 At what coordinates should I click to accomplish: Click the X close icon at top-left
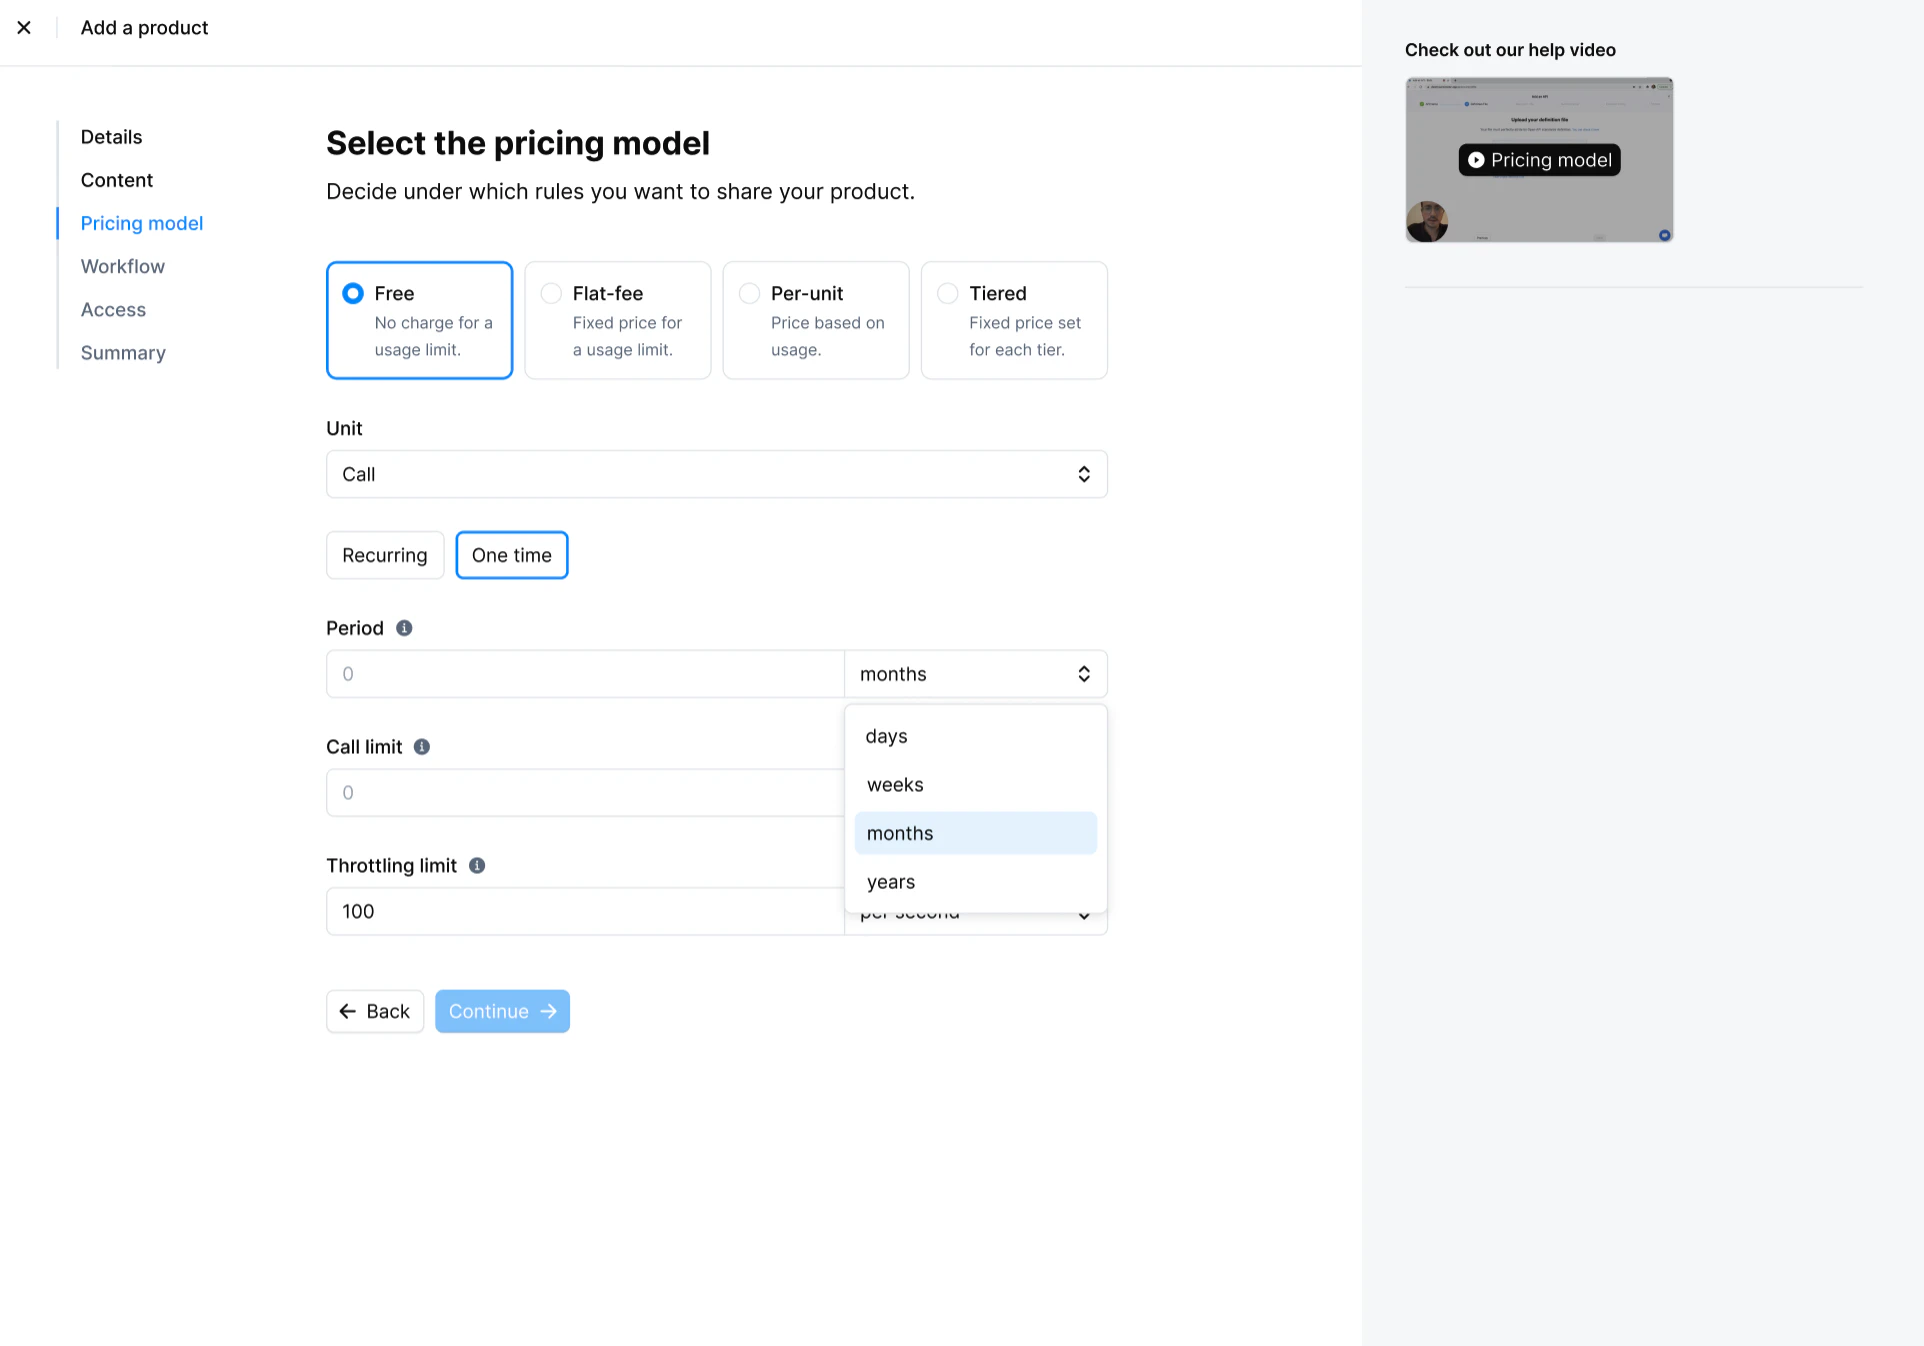(x=24, y=28)
